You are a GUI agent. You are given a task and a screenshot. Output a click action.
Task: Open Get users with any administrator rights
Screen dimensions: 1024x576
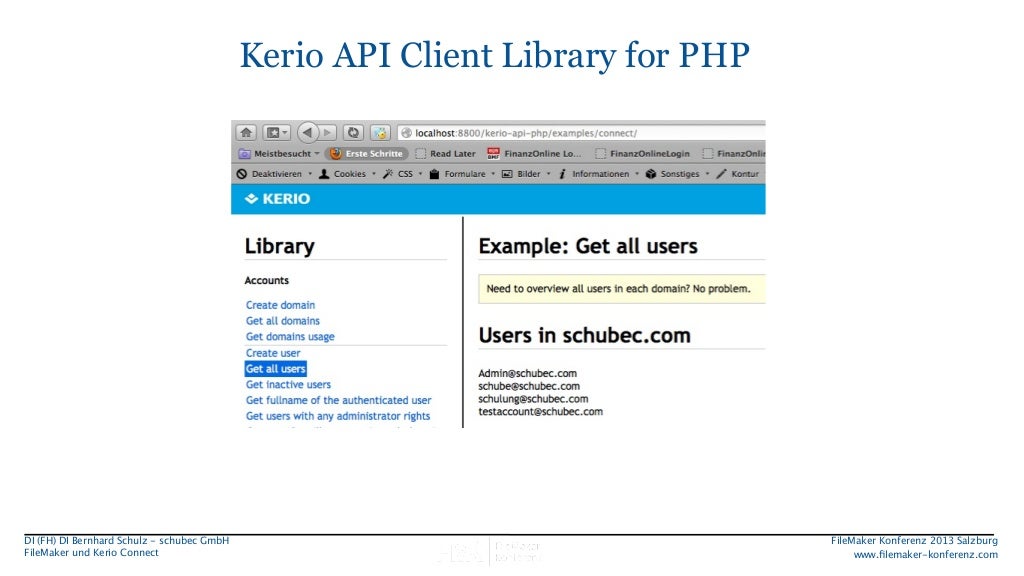pyautogui.click(x=338, y=416)
